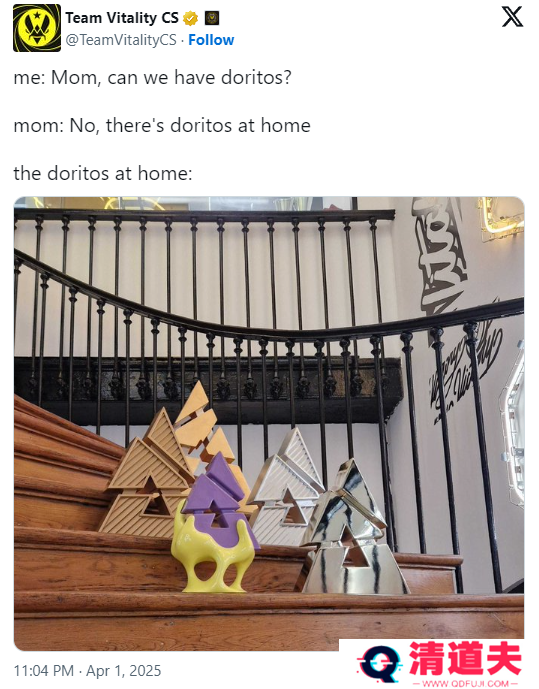Click the chrome mirrored trophy
This screenshot has width=539, height=689.
[352, 529]
